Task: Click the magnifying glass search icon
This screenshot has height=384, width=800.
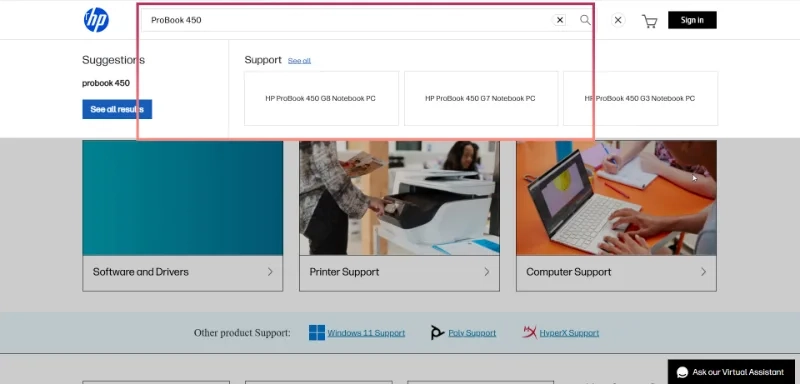Action: tap(585, 20)
